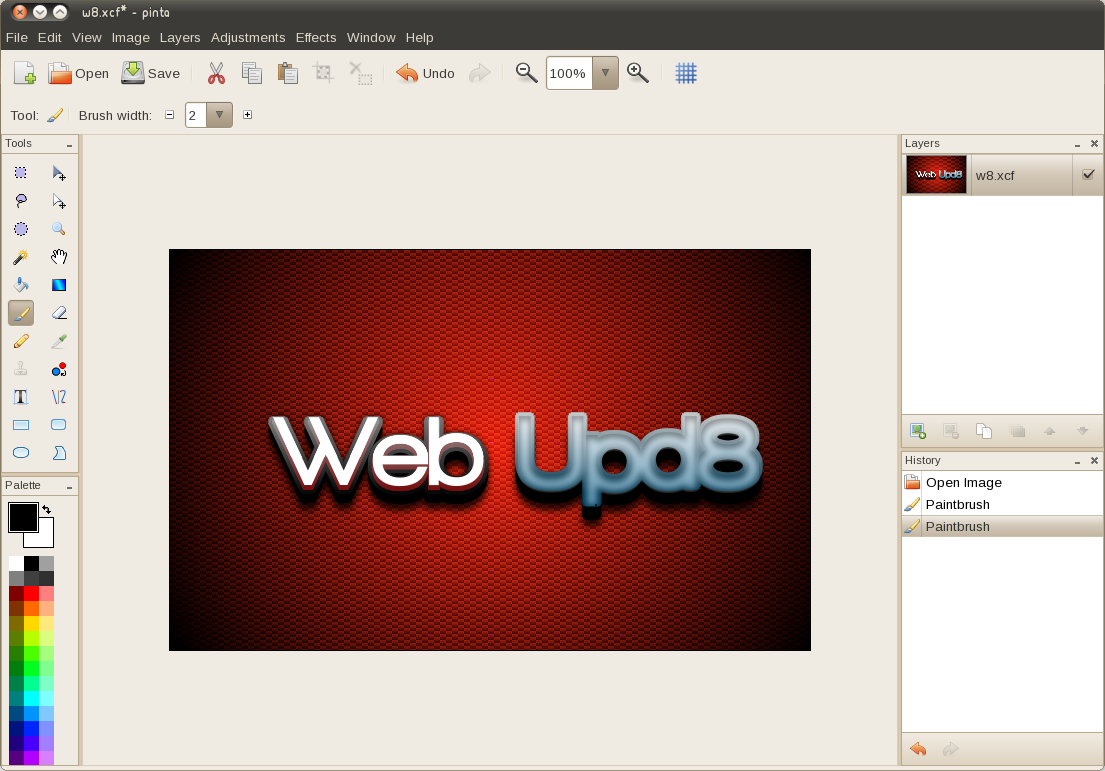Click the Open button
Screen dimensions: 1105x771
coord(78,73)
